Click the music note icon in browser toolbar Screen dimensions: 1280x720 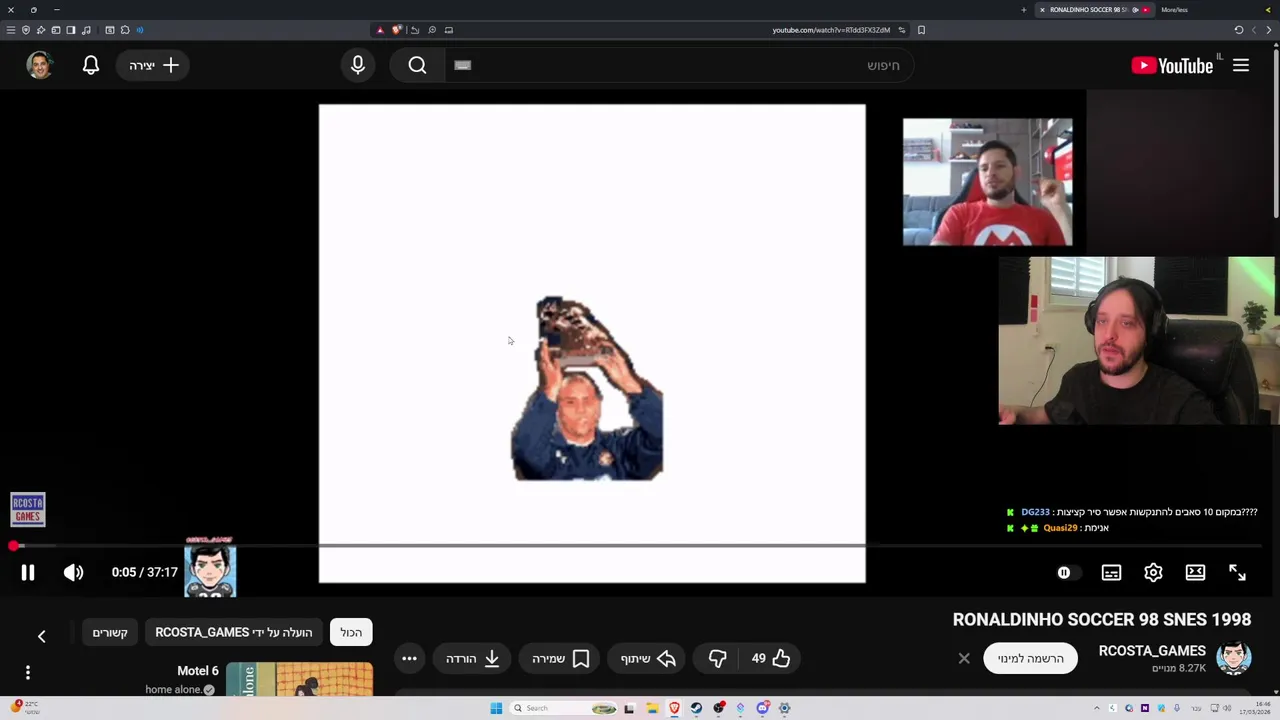coord(86,30)
